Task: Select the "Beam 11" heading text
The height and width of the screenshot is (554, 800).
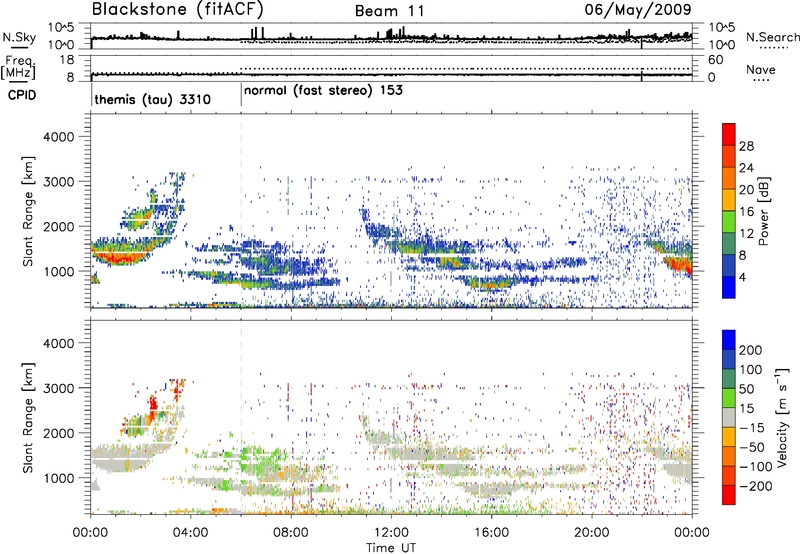Action: (390, 11)
